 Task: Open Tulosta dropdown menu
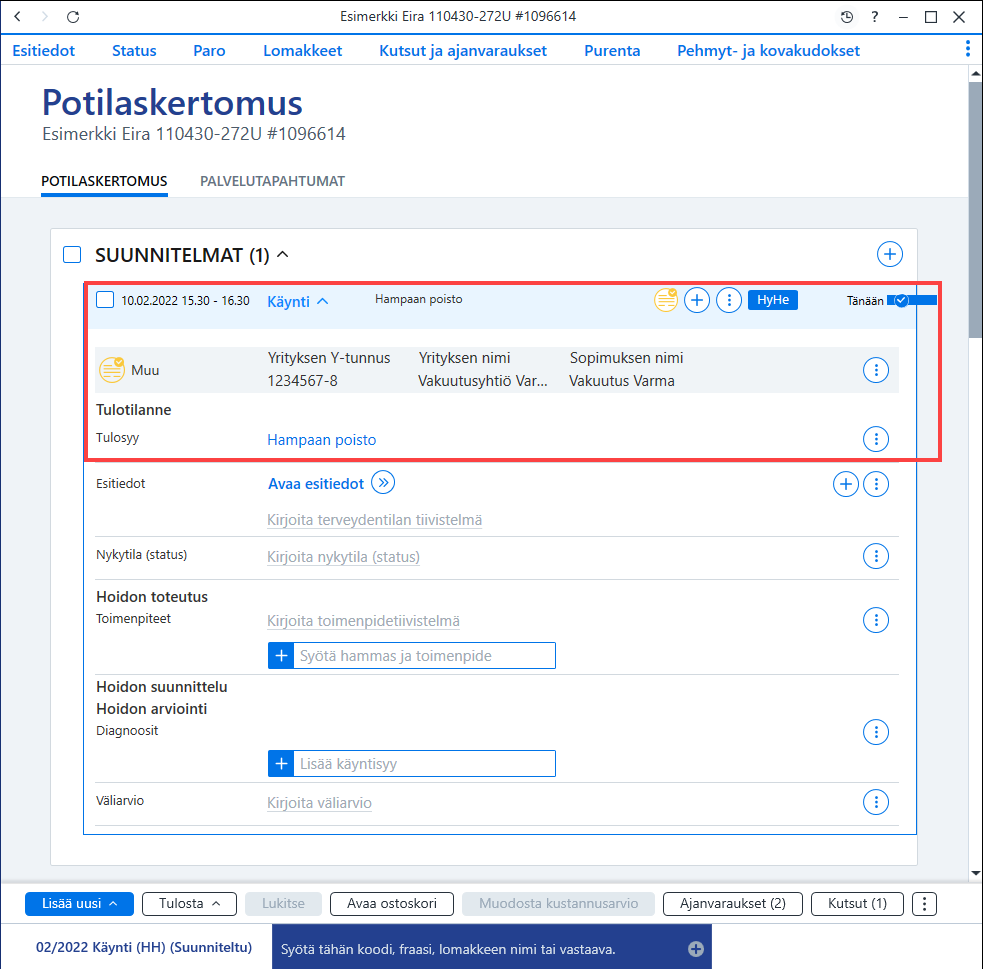189,904
